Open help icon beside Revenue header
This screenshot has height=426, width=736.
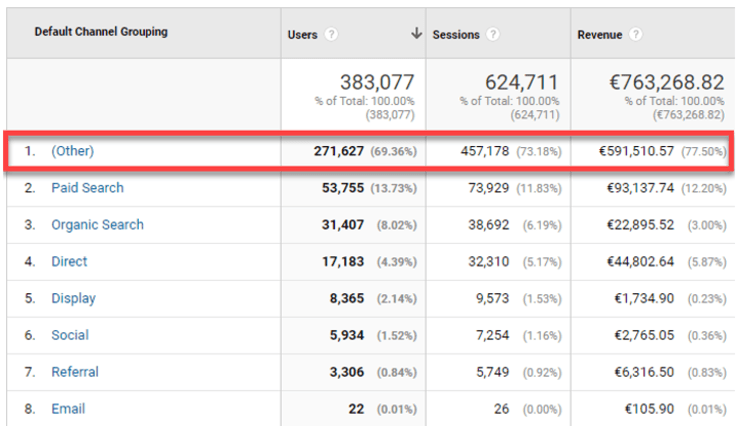(x=636, y=34)
